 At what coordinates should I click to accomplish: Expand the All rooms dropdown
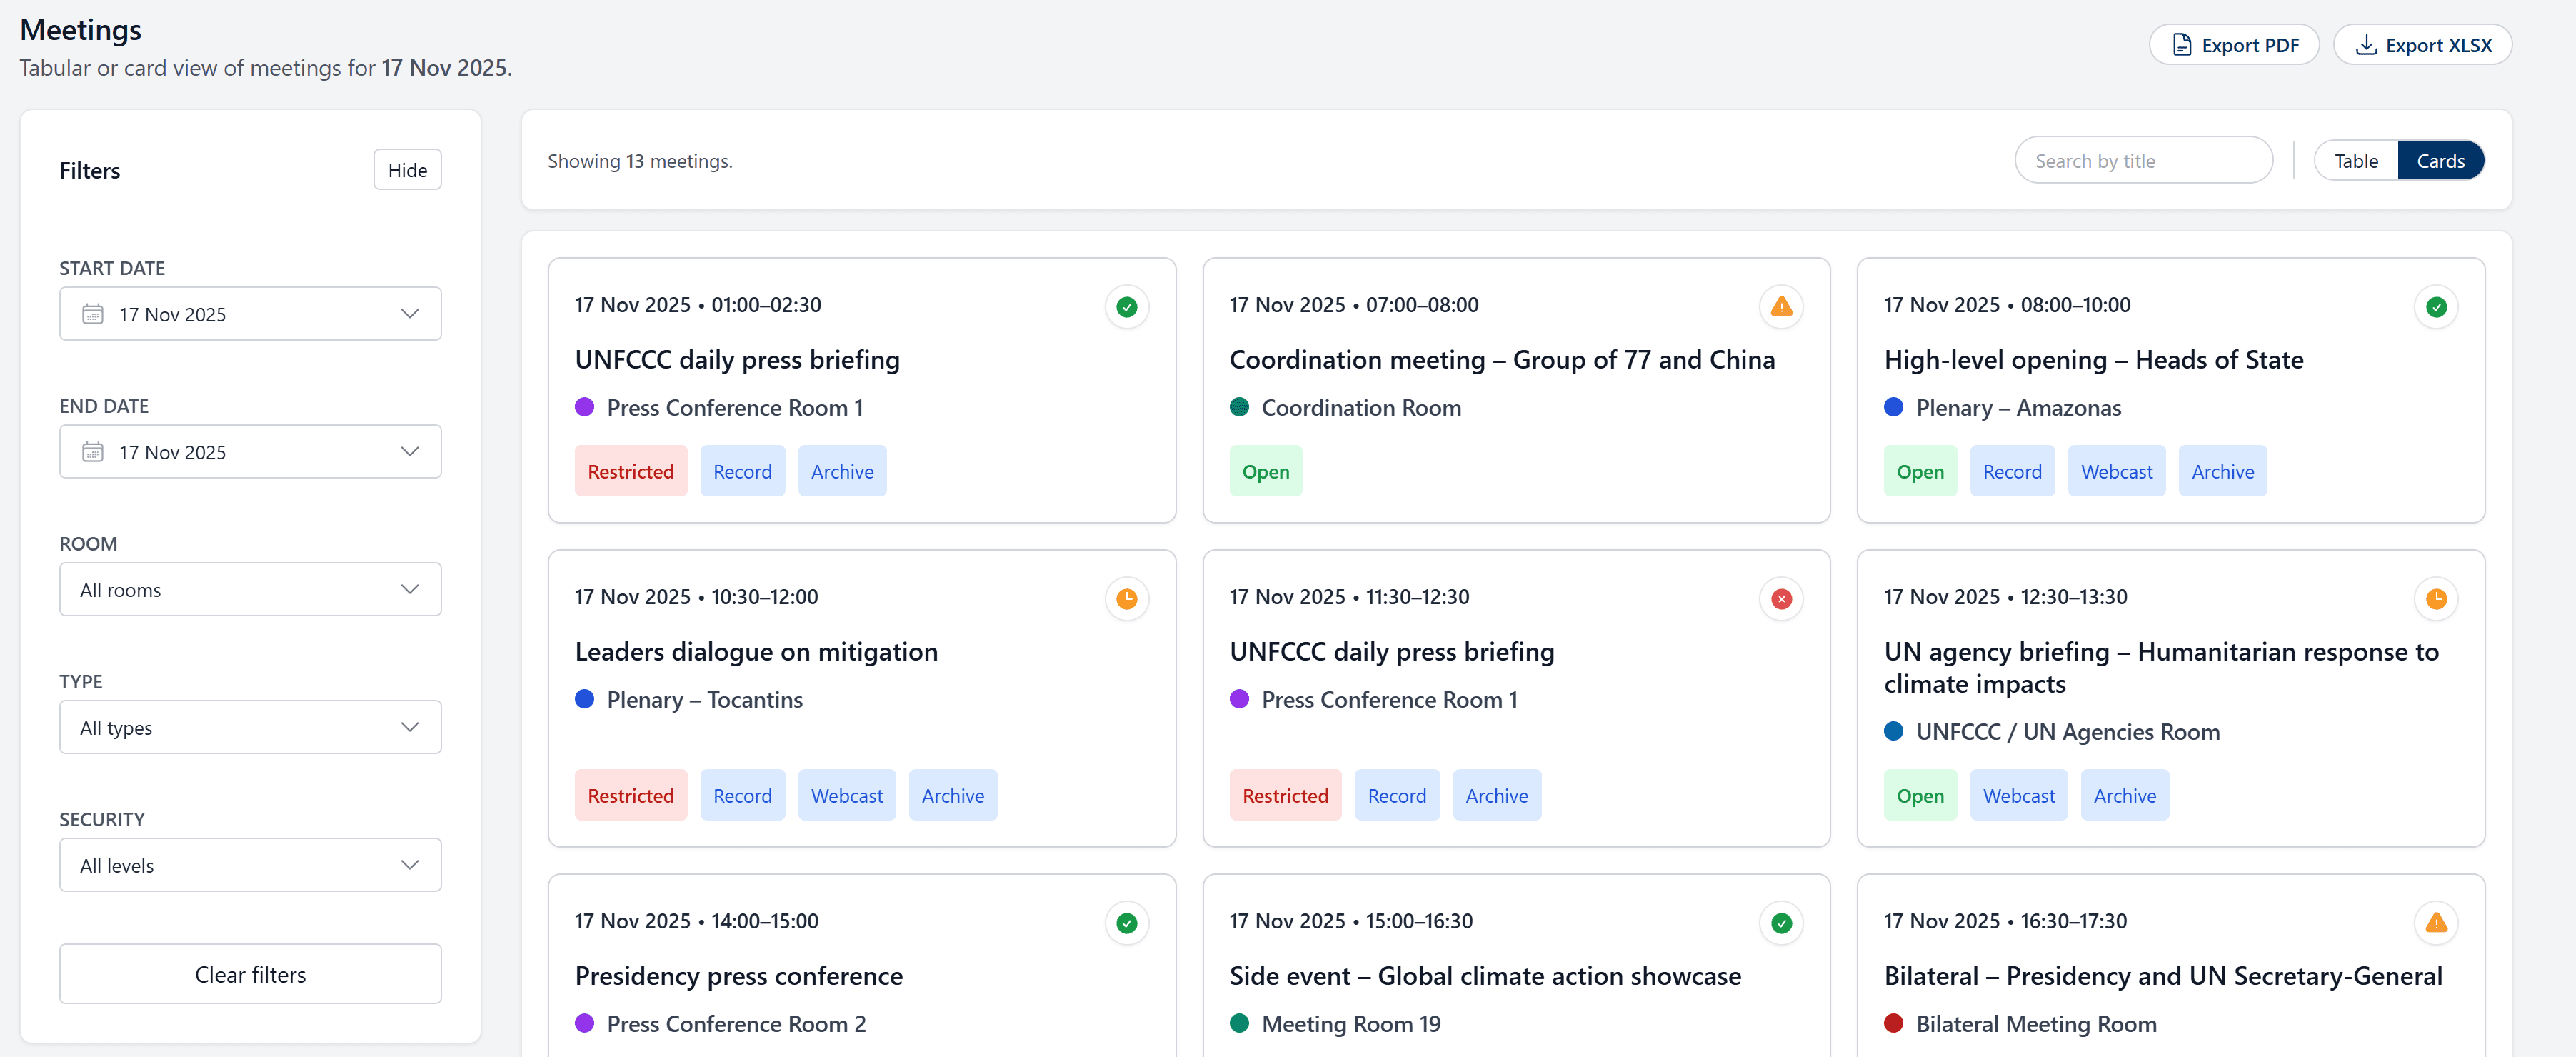(250, 590)
